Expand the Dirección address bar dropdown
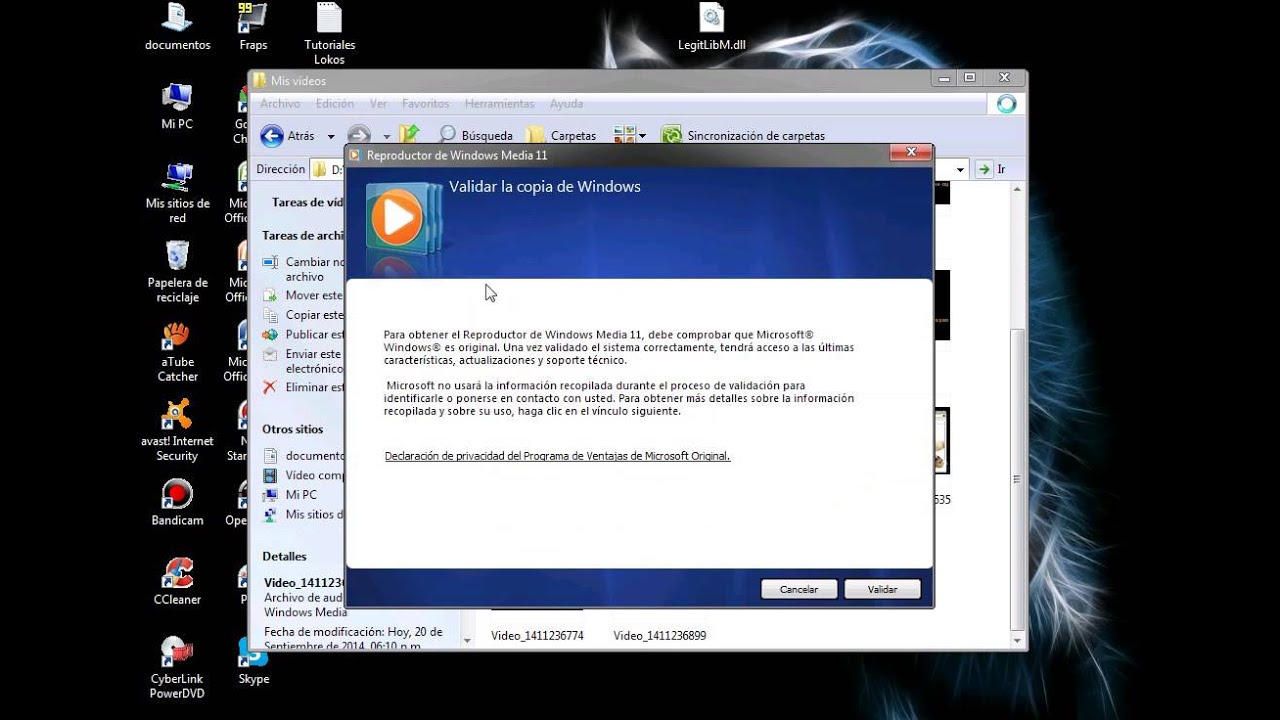This screenshot has height=720, width=1280. [x=960, y=170]
